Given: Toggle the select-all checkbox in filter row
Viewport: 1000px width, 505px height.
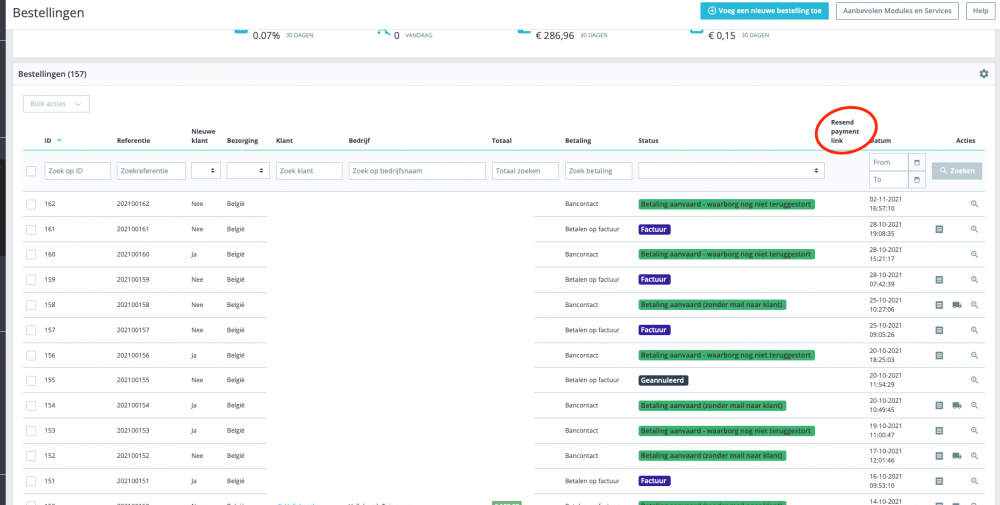Looking at the screenshot, I should point(31,171).
